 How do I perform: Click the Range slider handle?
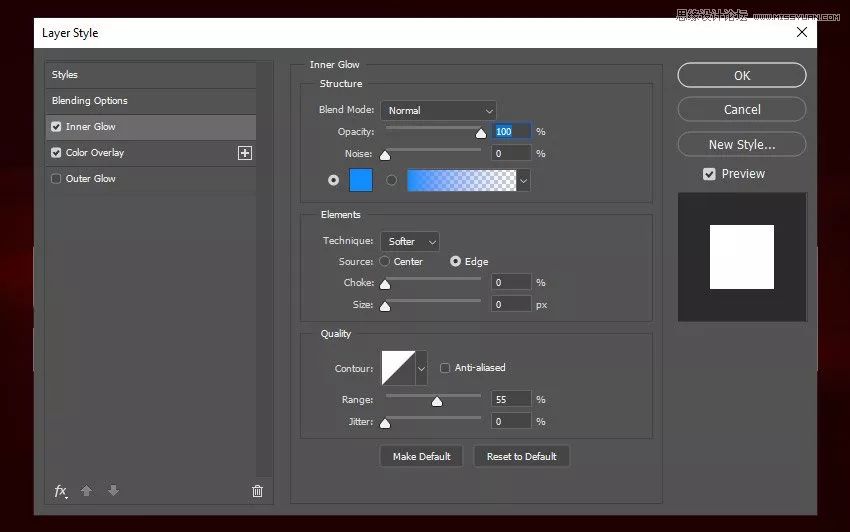click(437, 401)
